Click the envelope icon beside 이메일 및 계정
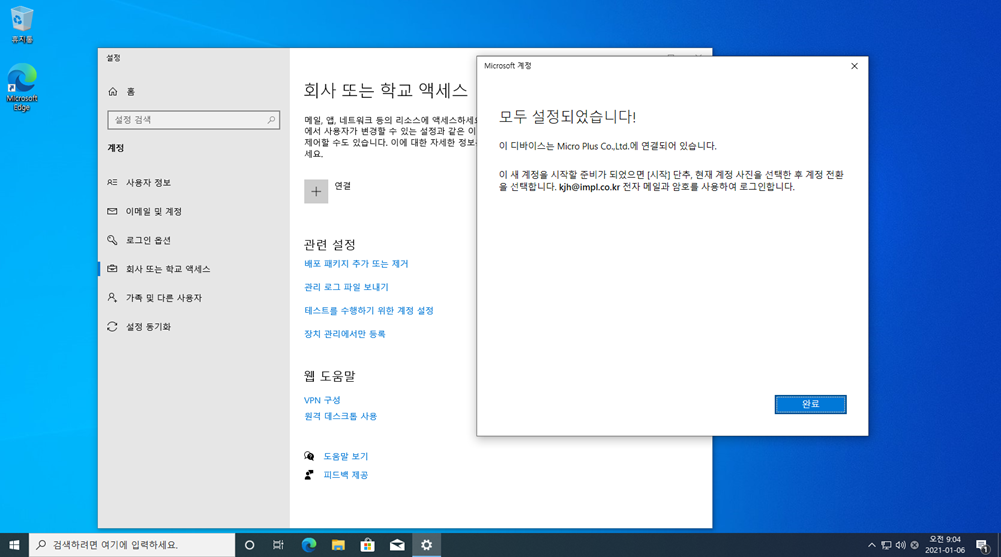This screenshot has height=557, width=1001. (112, 211)
